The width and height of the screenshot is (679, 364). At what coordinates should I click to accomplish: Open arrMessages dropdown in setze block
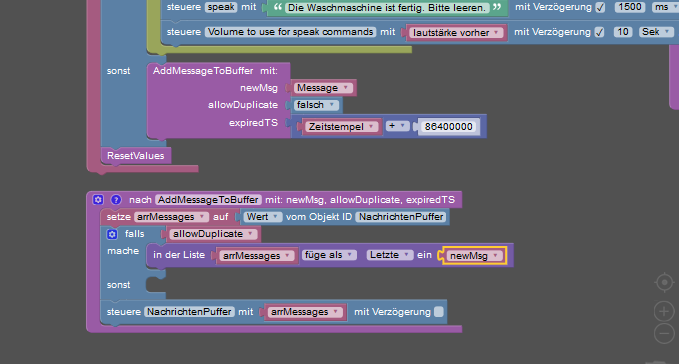pos(171,217)
